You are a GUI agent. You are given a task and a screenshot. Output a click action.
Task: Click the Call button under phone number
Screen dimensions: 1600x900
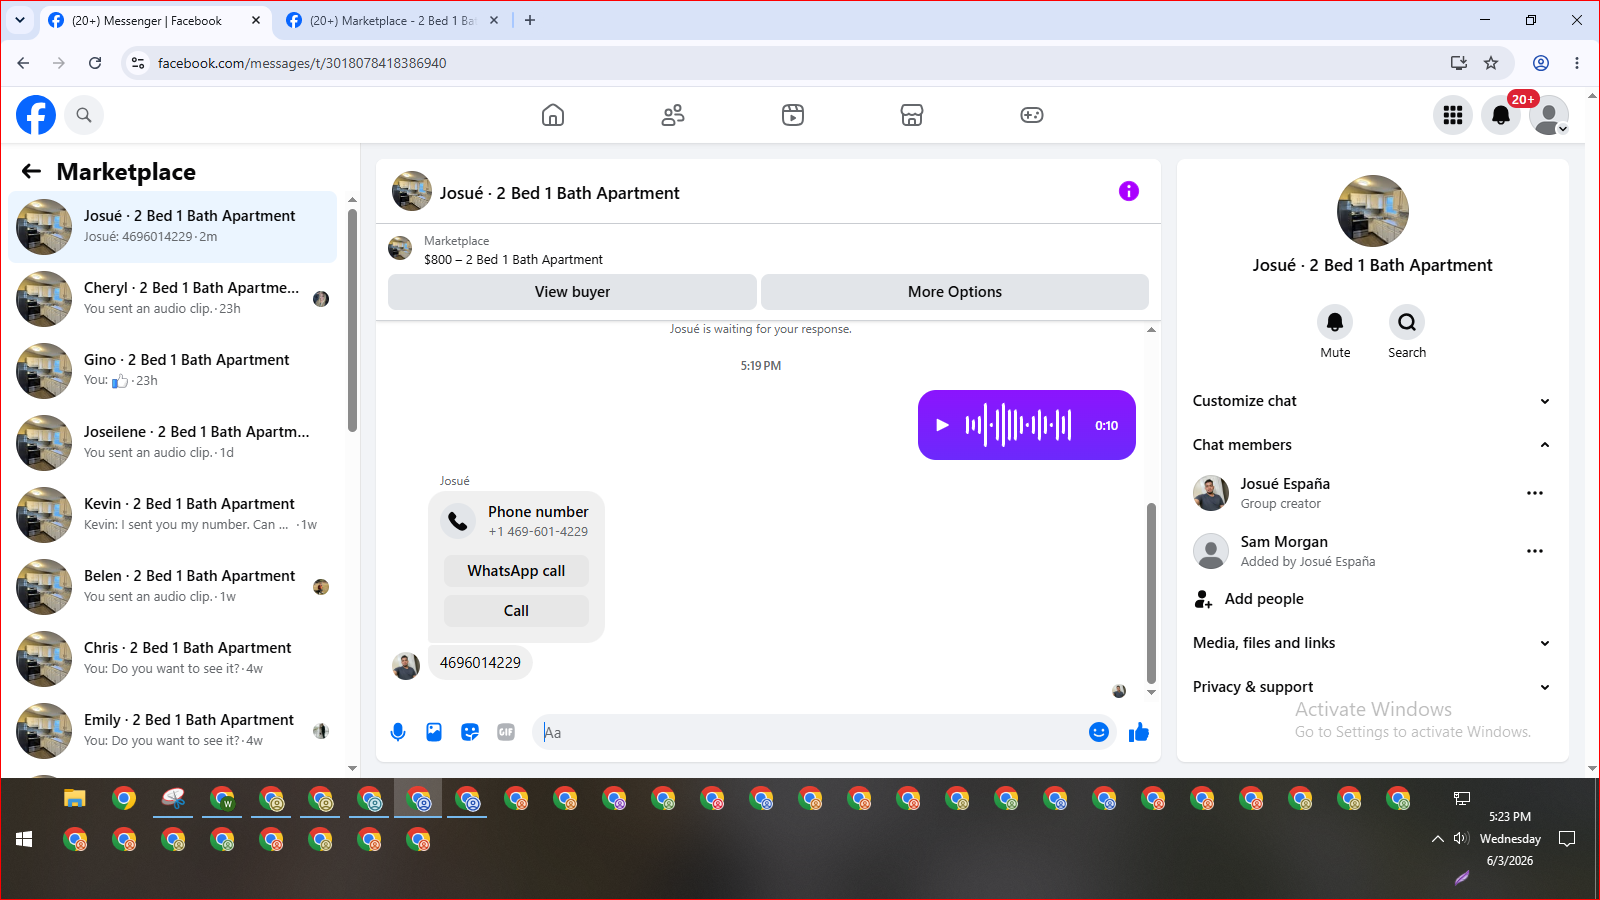click(x=516, y=611)
